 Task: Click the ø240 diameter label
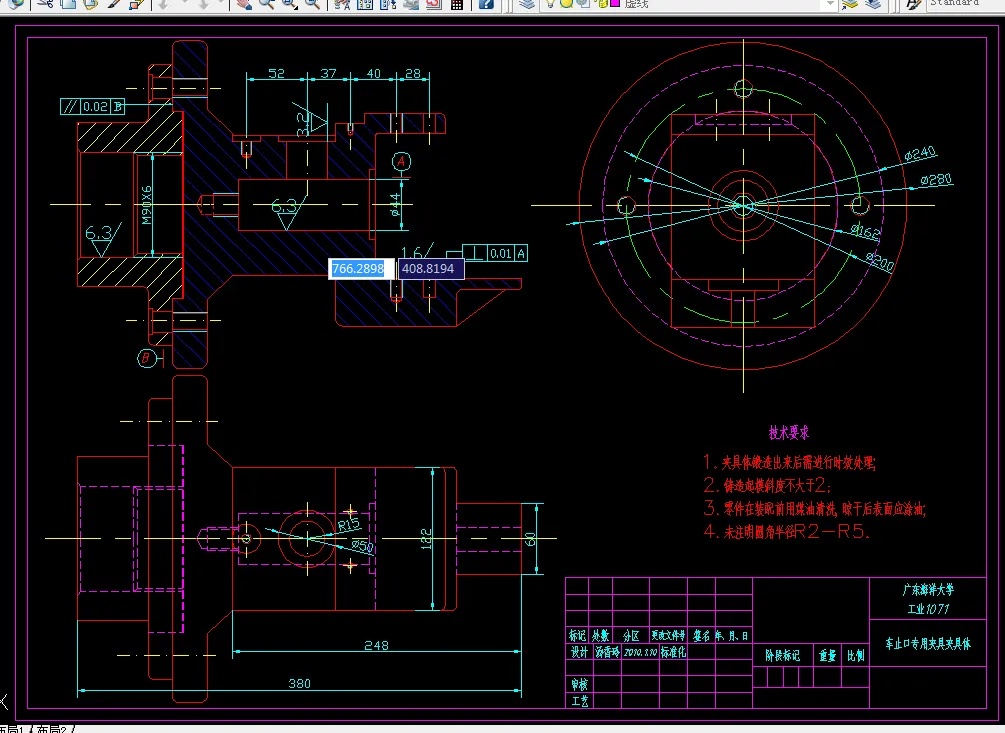click(x=920, y=154)
